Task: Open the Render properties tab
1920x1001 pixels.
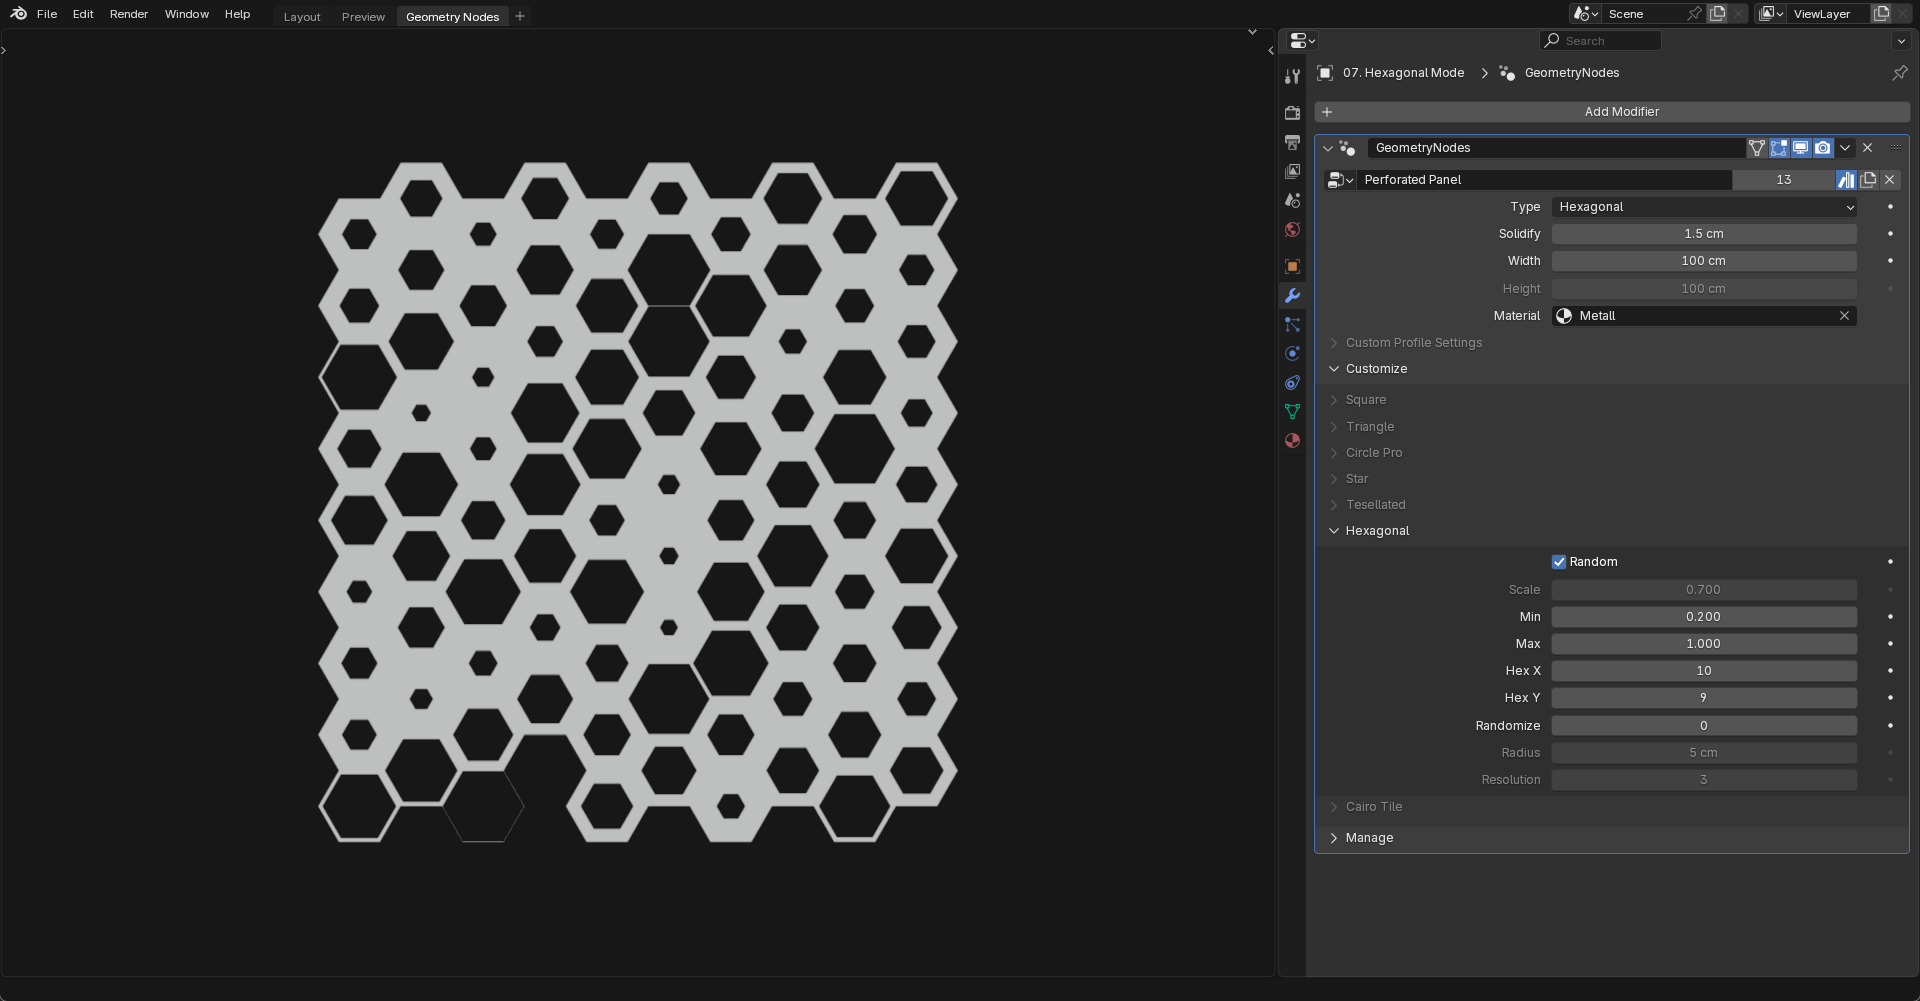Action: pyautogui.click(x=1292, y=113)
